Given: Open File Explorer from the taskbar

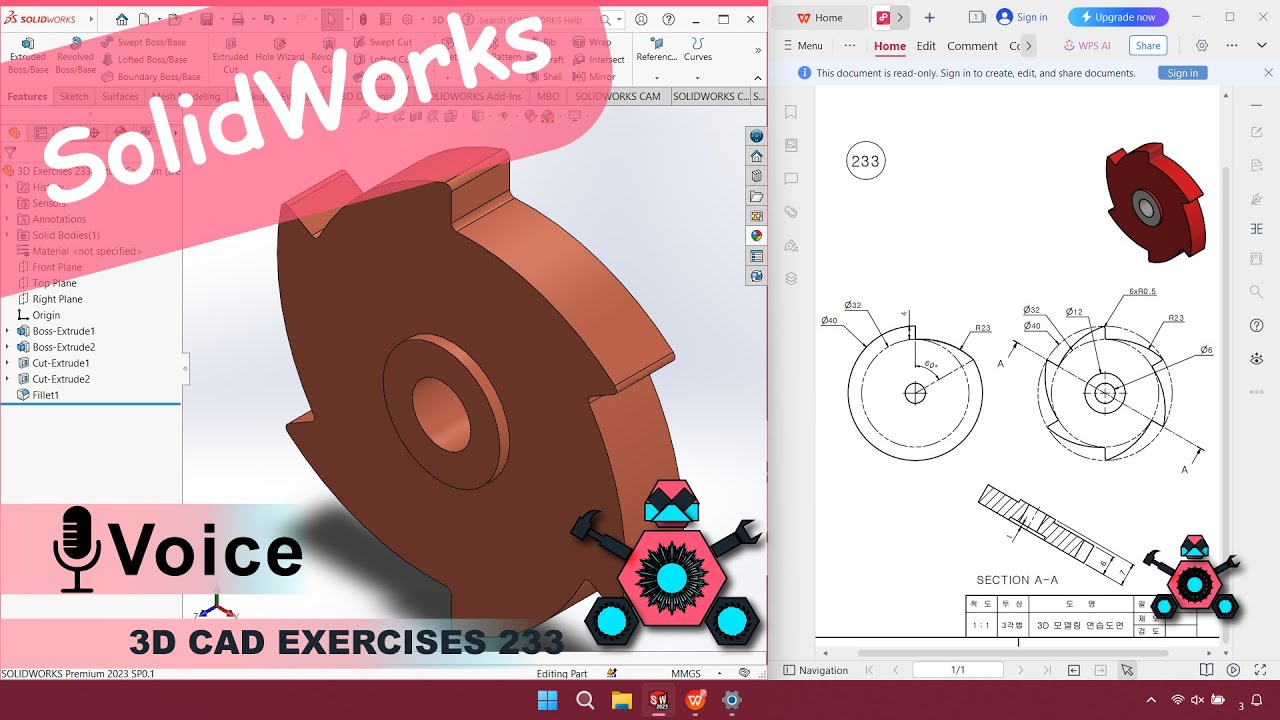Looking at the screenshot, I should point(622,700).
